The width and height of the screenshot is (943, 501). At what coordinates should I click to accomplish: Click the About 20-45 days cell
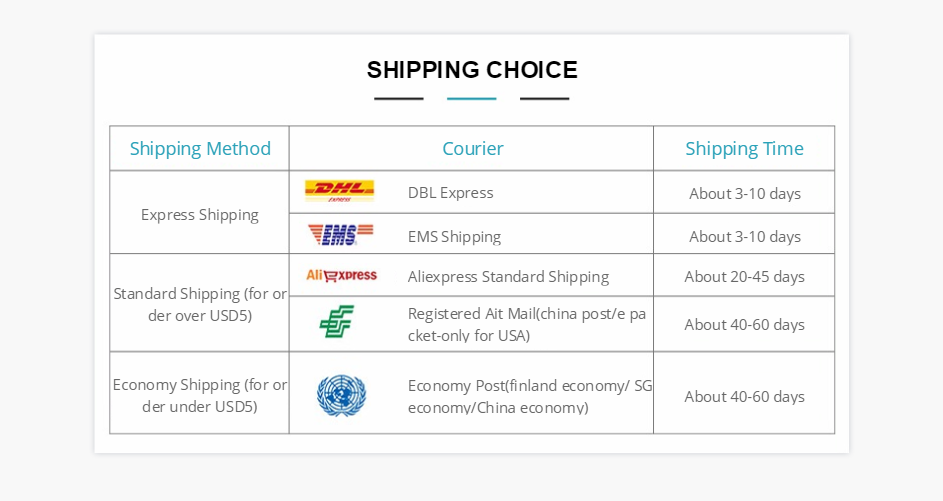pos(744,277)
